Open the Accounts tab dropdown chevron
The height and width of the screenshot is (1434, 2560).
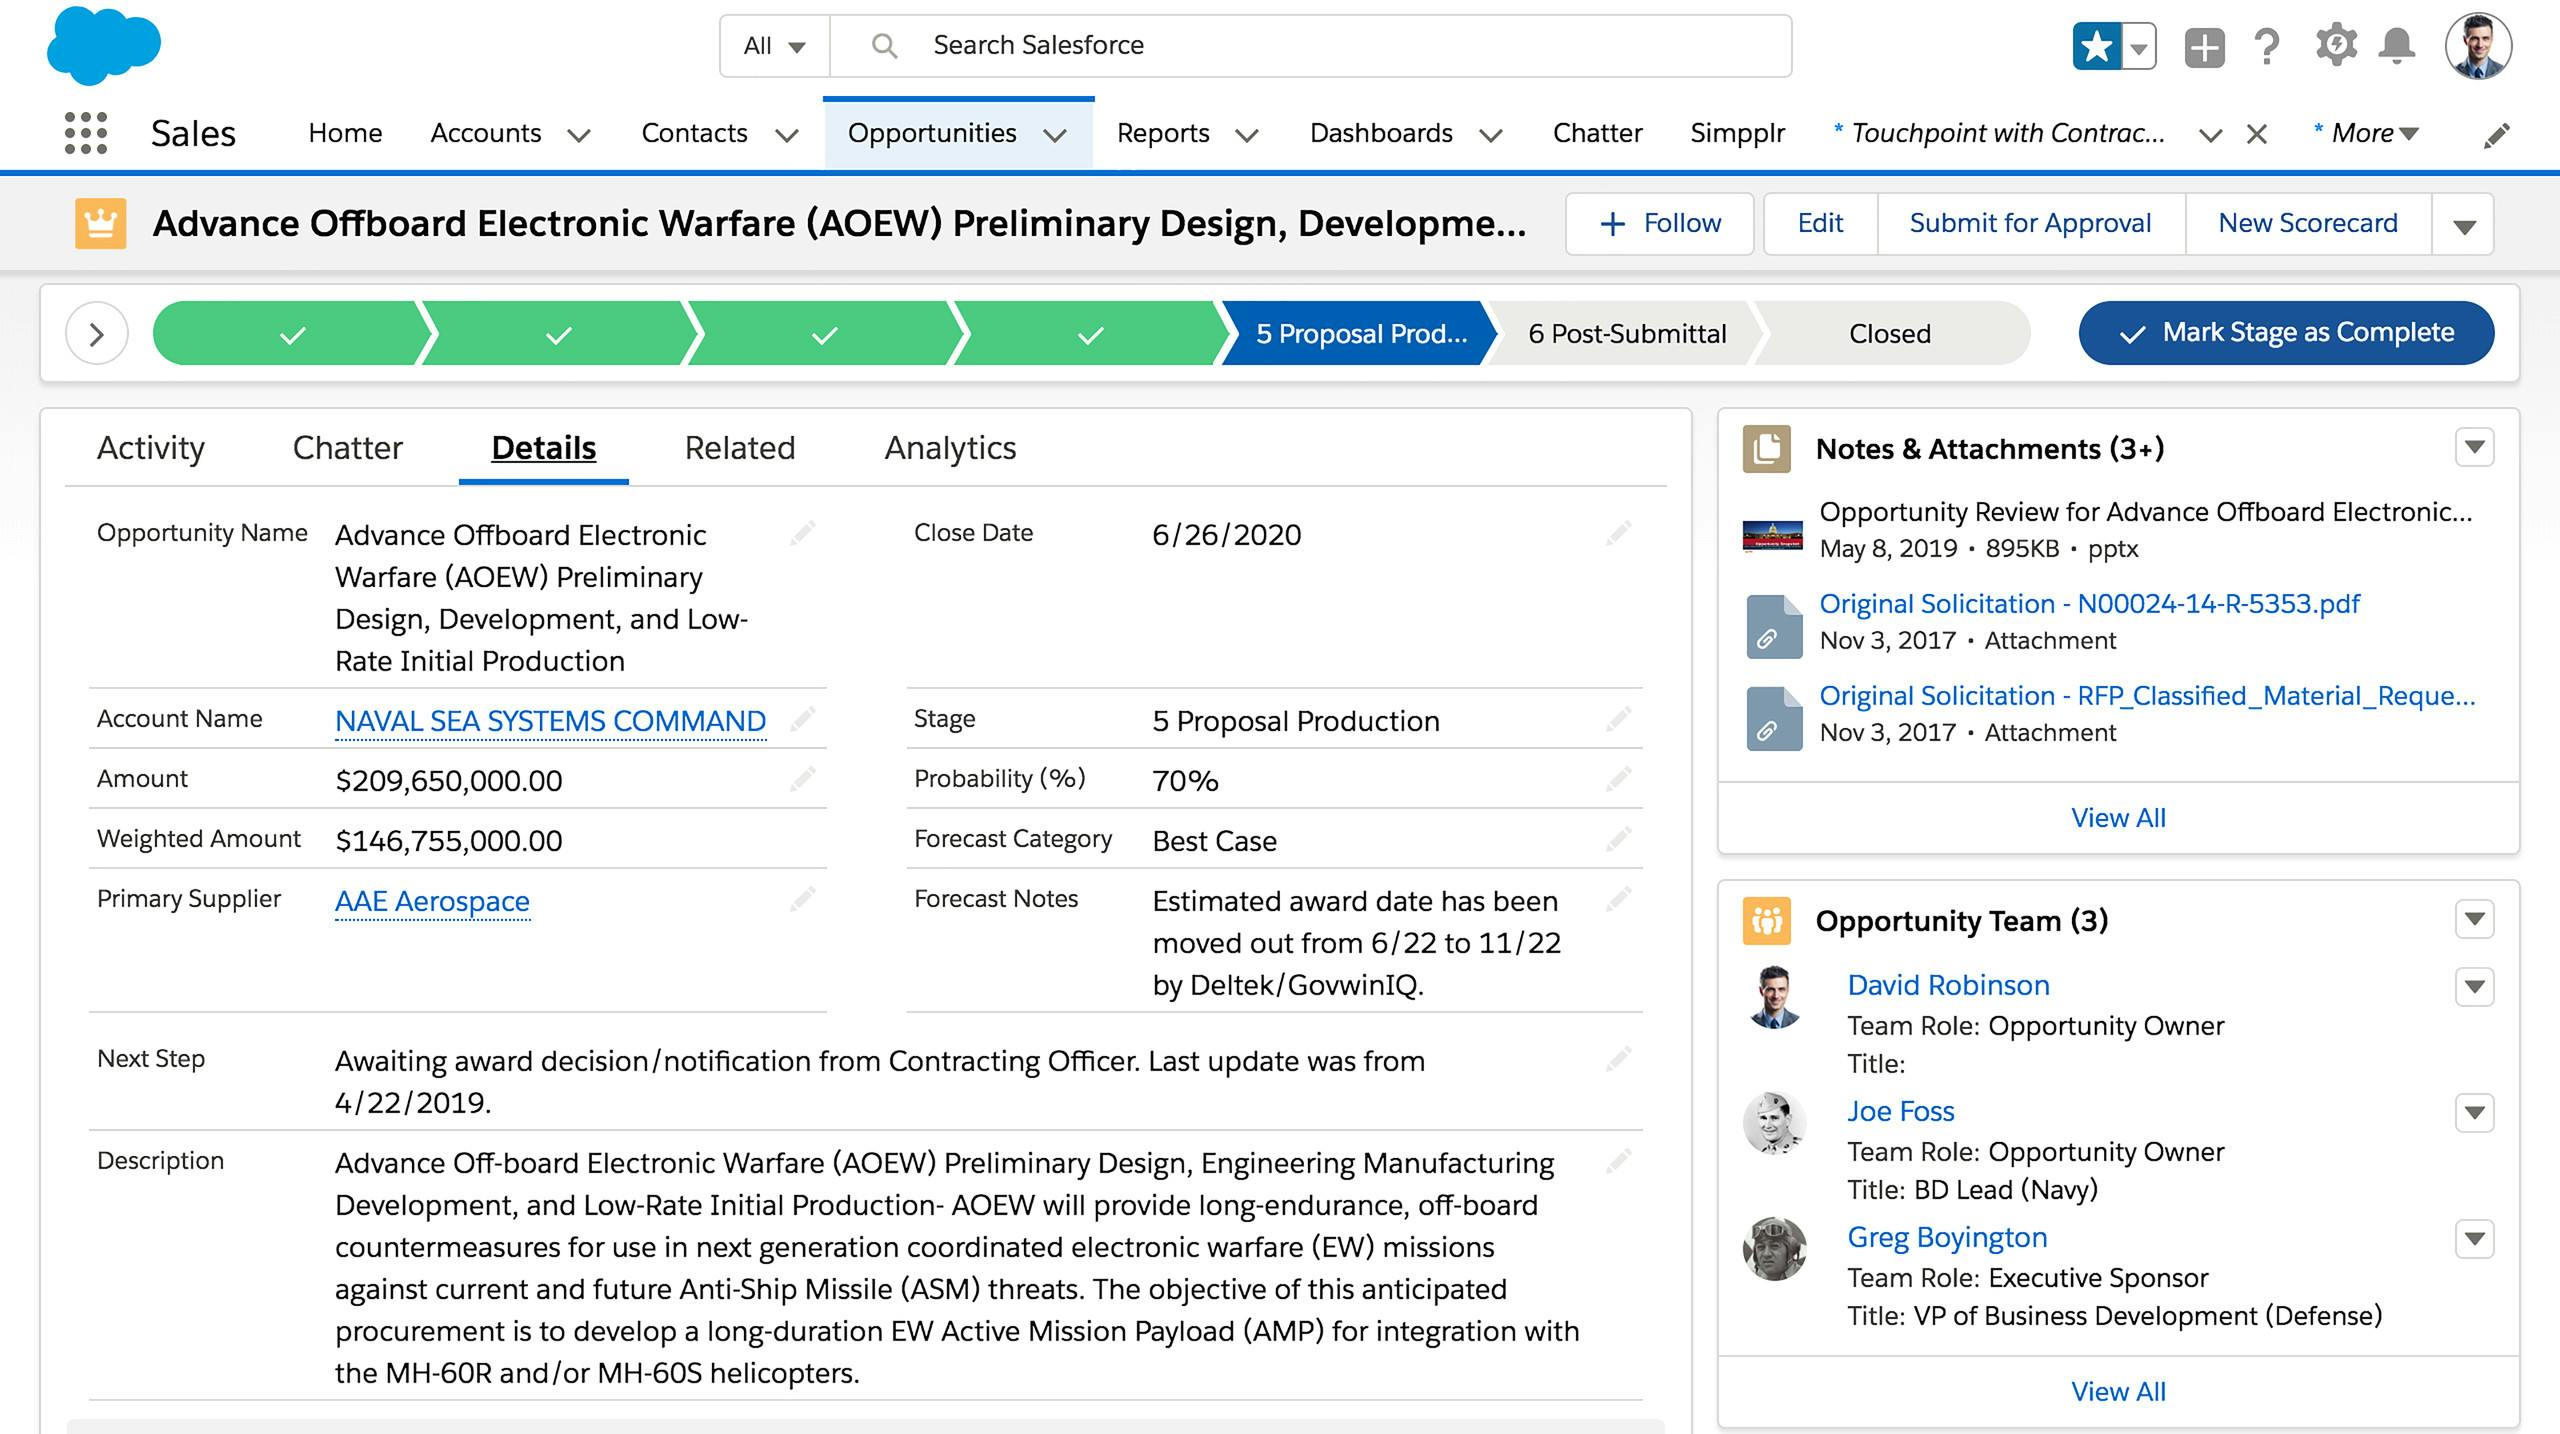(x=579, y=135)
